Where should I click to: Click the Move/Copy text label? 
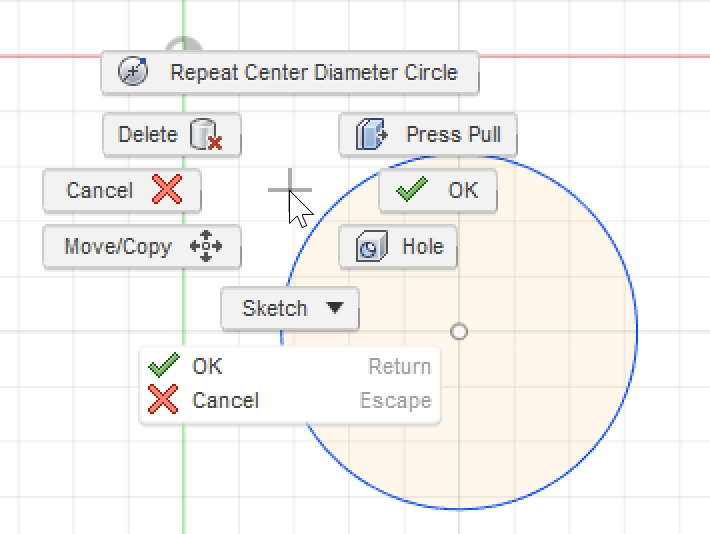point(118,247)
